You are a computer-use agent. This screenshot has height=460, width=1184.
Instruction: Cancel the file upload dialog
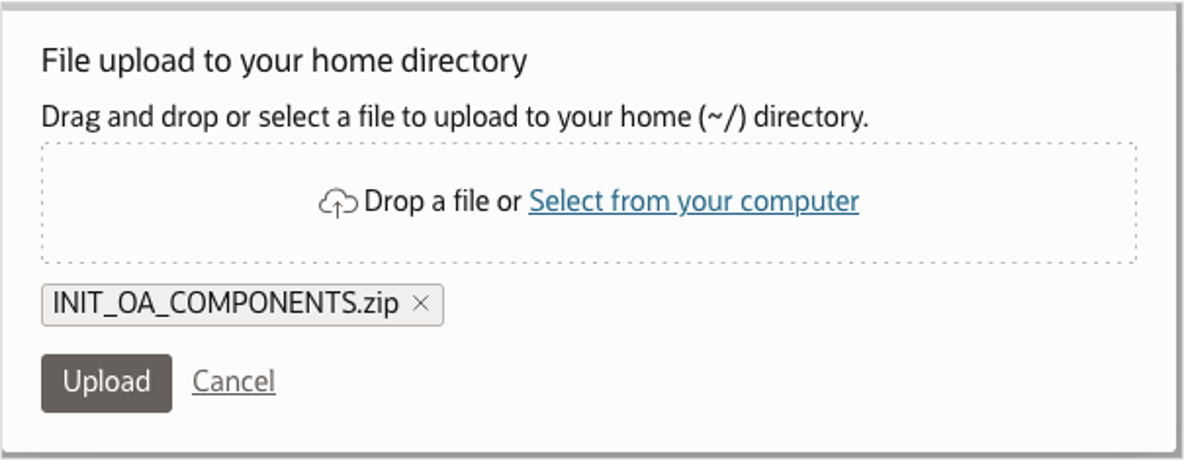click(x=233, y=382)
